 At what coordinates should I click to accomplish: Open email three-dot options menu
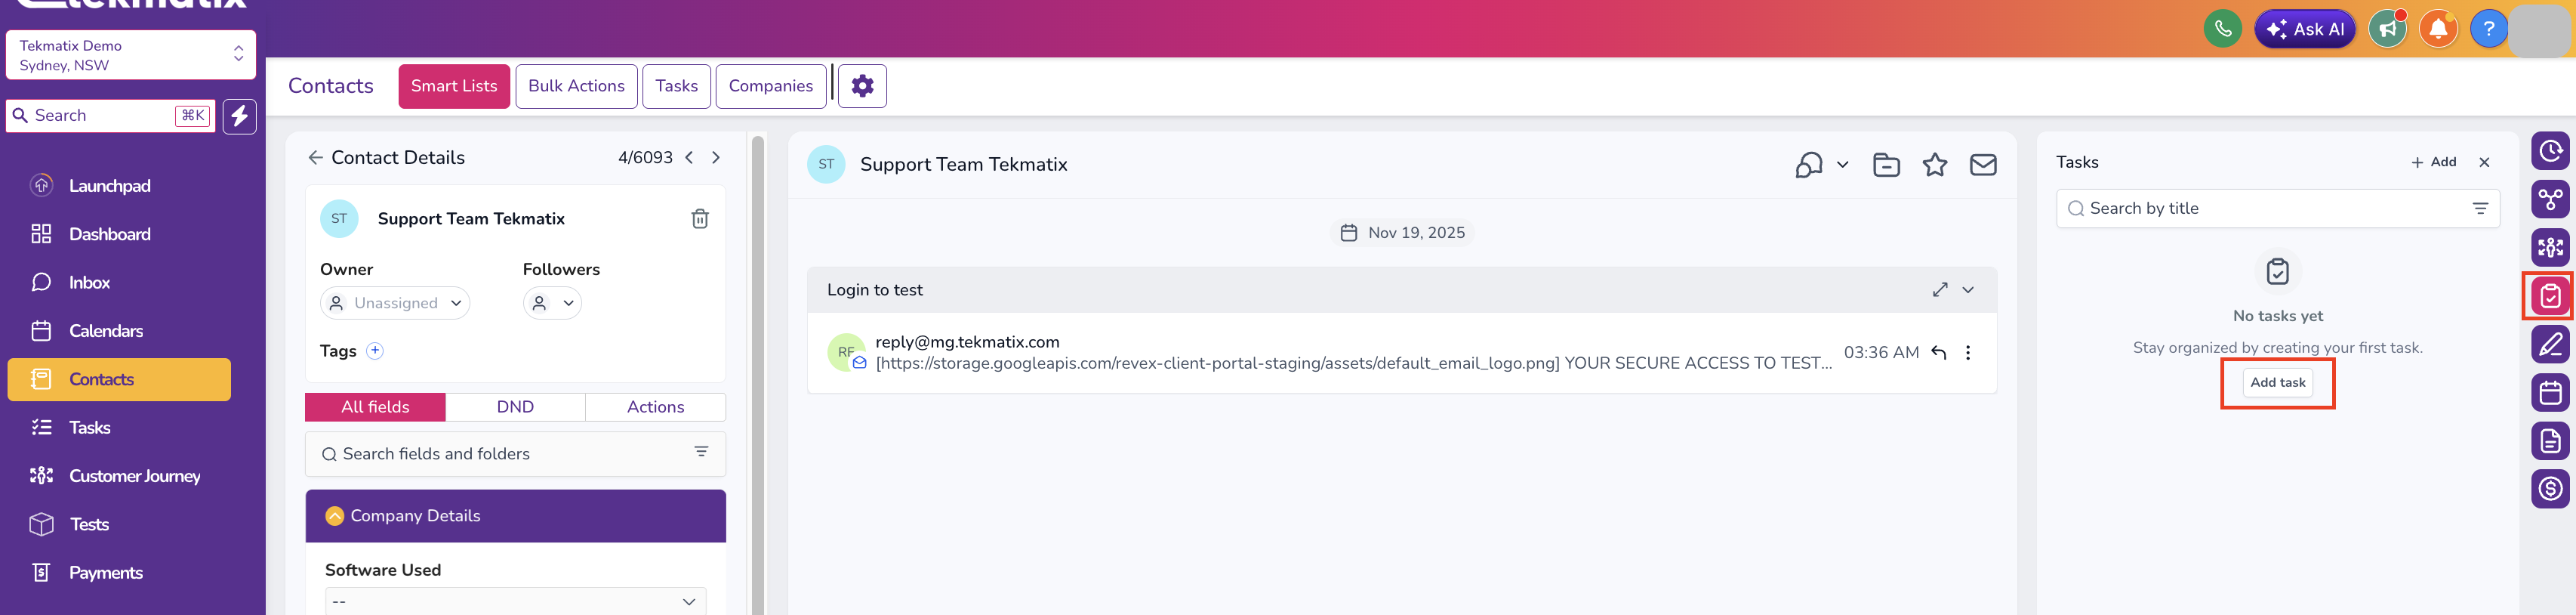[1968, 353]
